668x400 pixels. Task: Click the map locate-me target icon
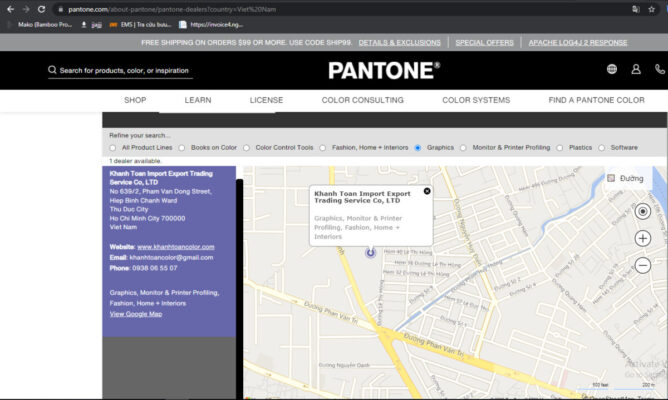click(x=642, y=211)
